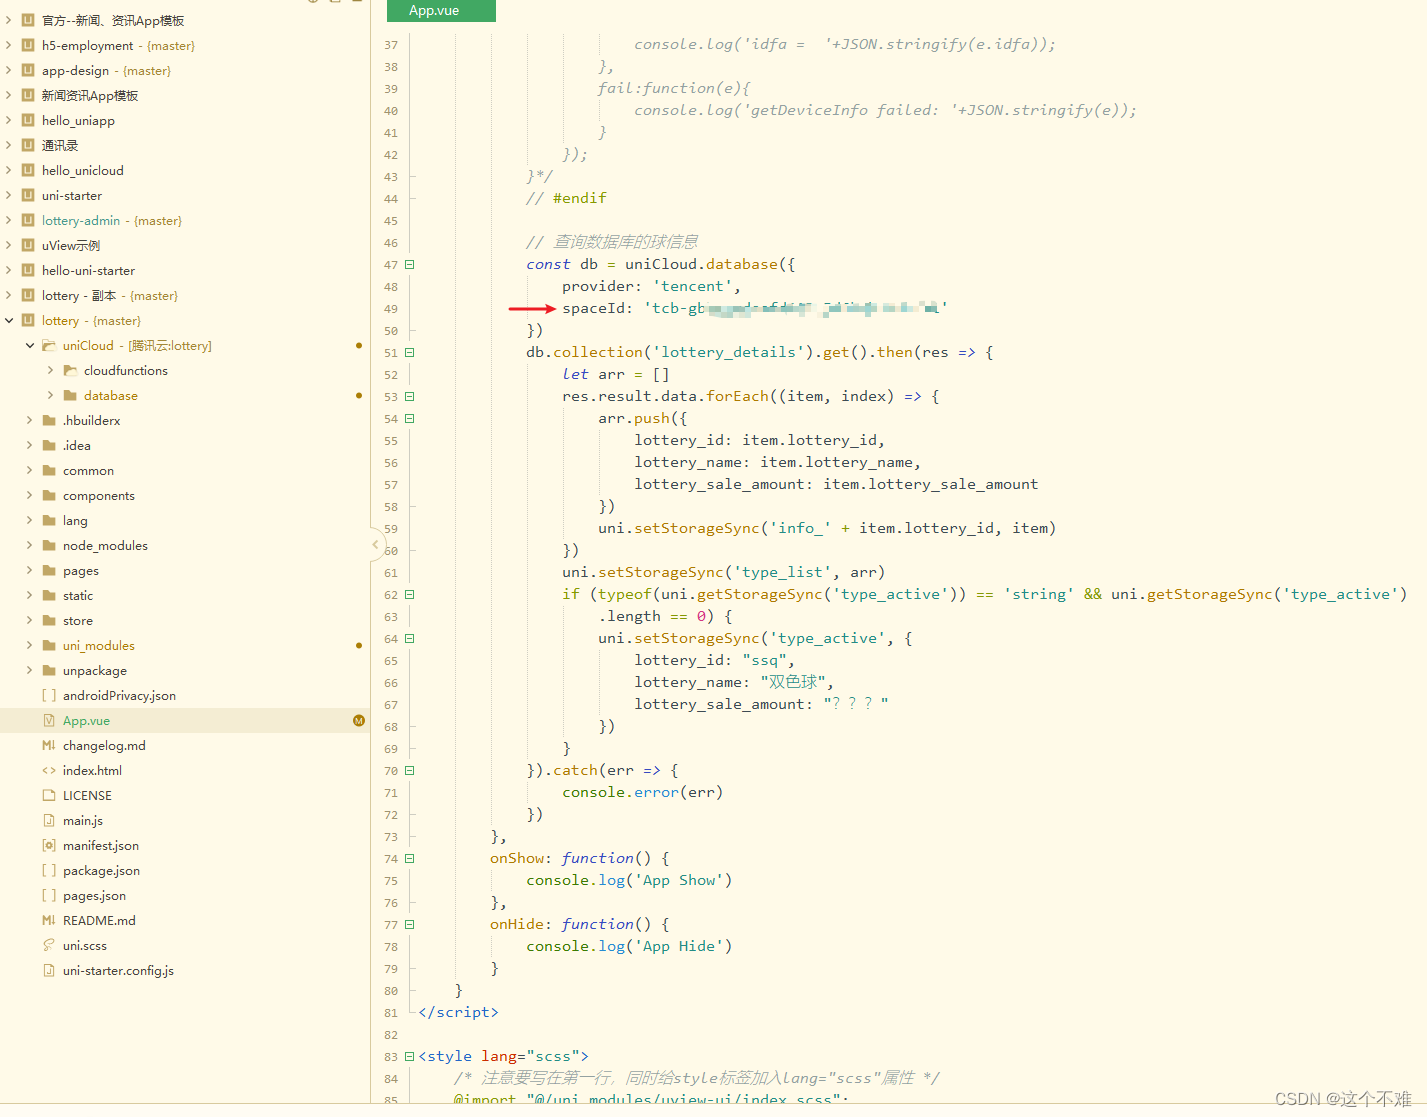Click the LICENSE file icon
The width and height of the screenshot is (1427, 1117).
pos(49,795)
